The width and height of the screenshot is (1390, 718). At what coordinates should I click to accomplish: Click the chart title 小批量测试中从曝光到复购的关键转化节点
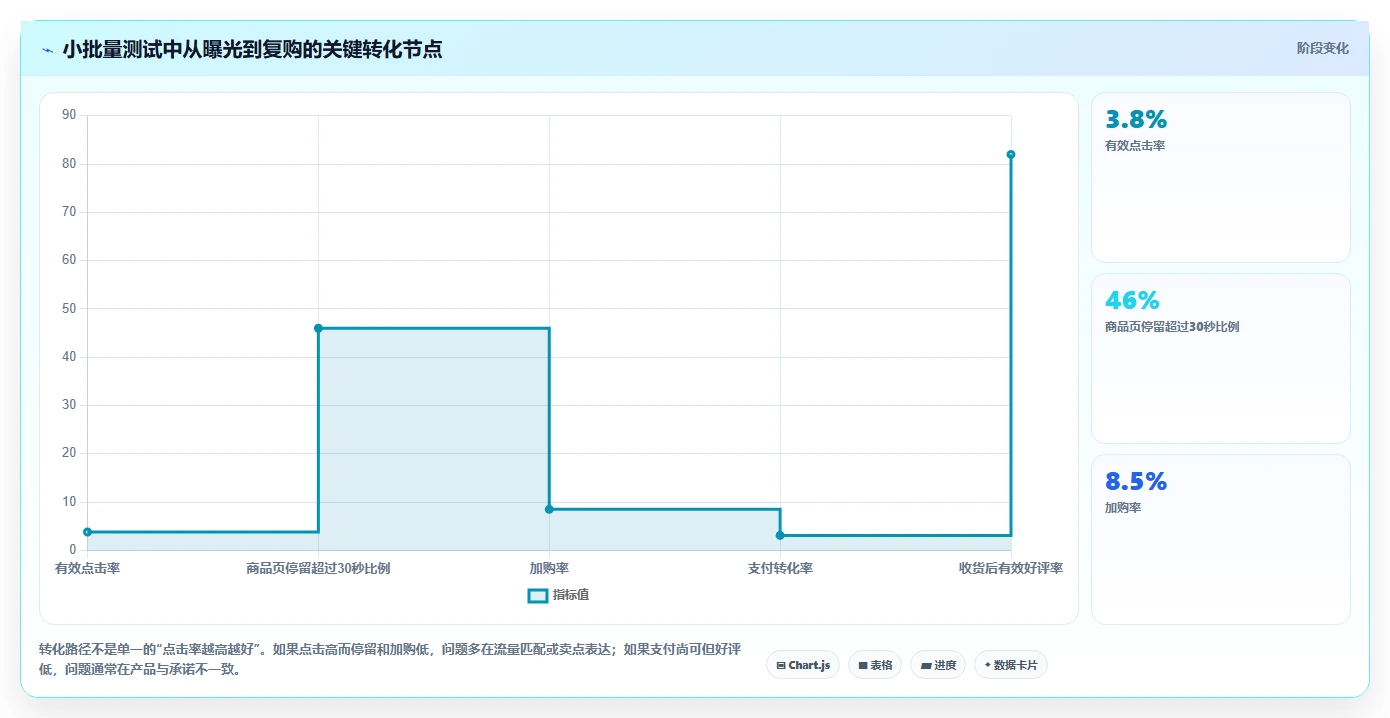(x=252, y=49)
